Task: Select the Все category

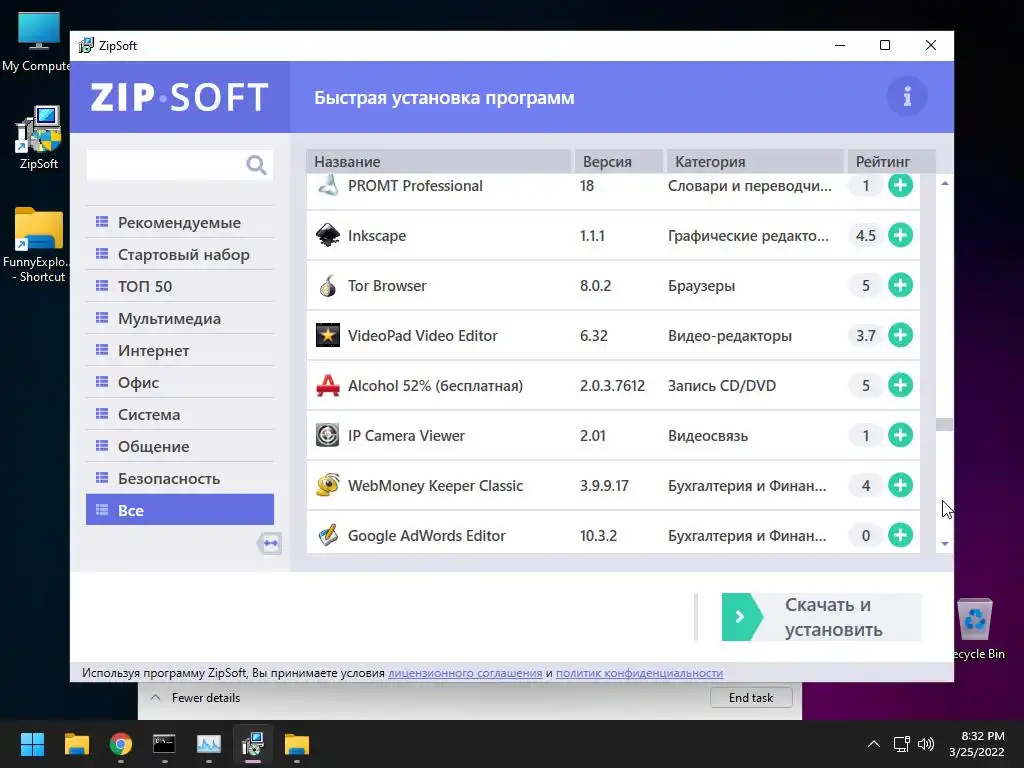Action: [180, 509]
